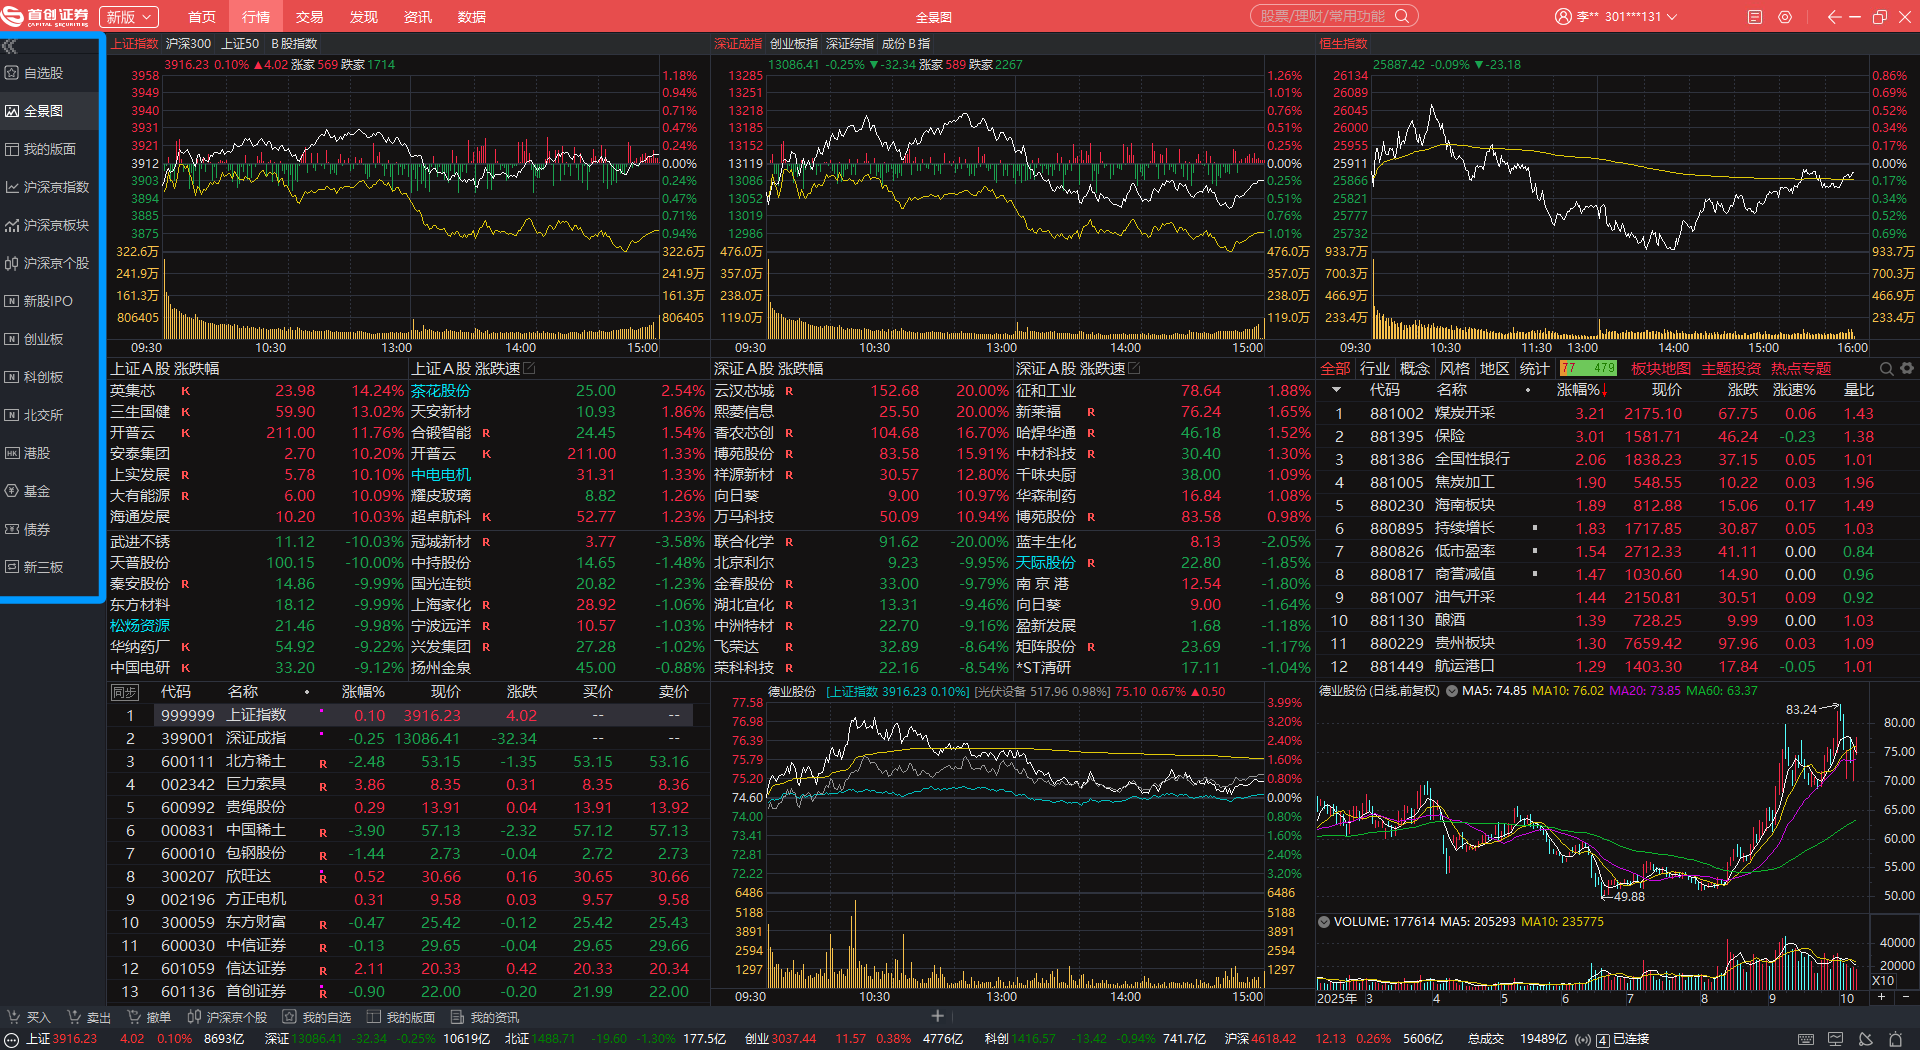Image resolution: width=1920 pixels, height=1050 pixels.
Task: Open the 板块地图 link
Action: point(1660,369)
